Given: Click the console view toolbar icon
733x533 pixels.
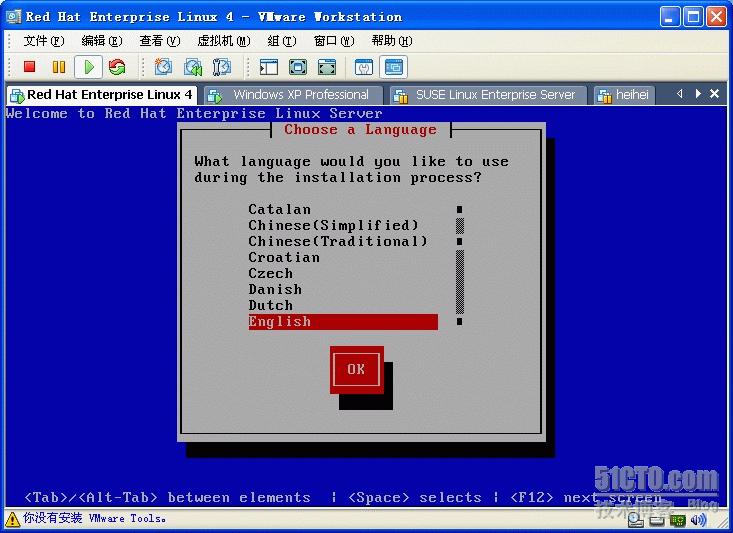Looking at the screenshot, I should coord(394,67).
